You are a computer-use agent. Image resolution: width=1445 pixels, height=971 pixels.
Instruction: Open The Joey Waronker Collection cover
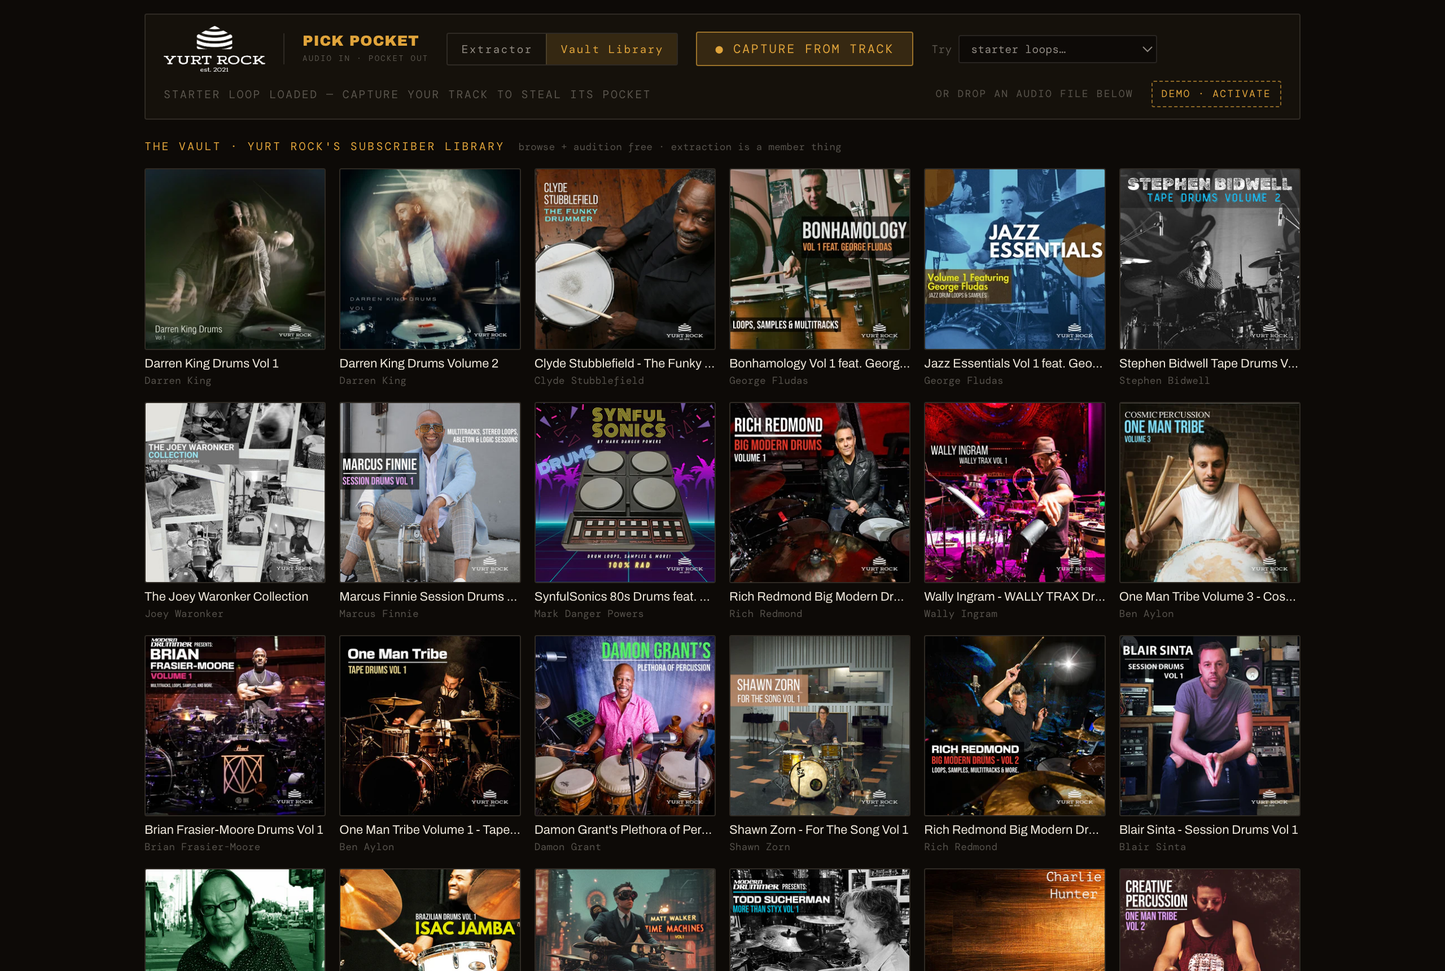(235, 493)
